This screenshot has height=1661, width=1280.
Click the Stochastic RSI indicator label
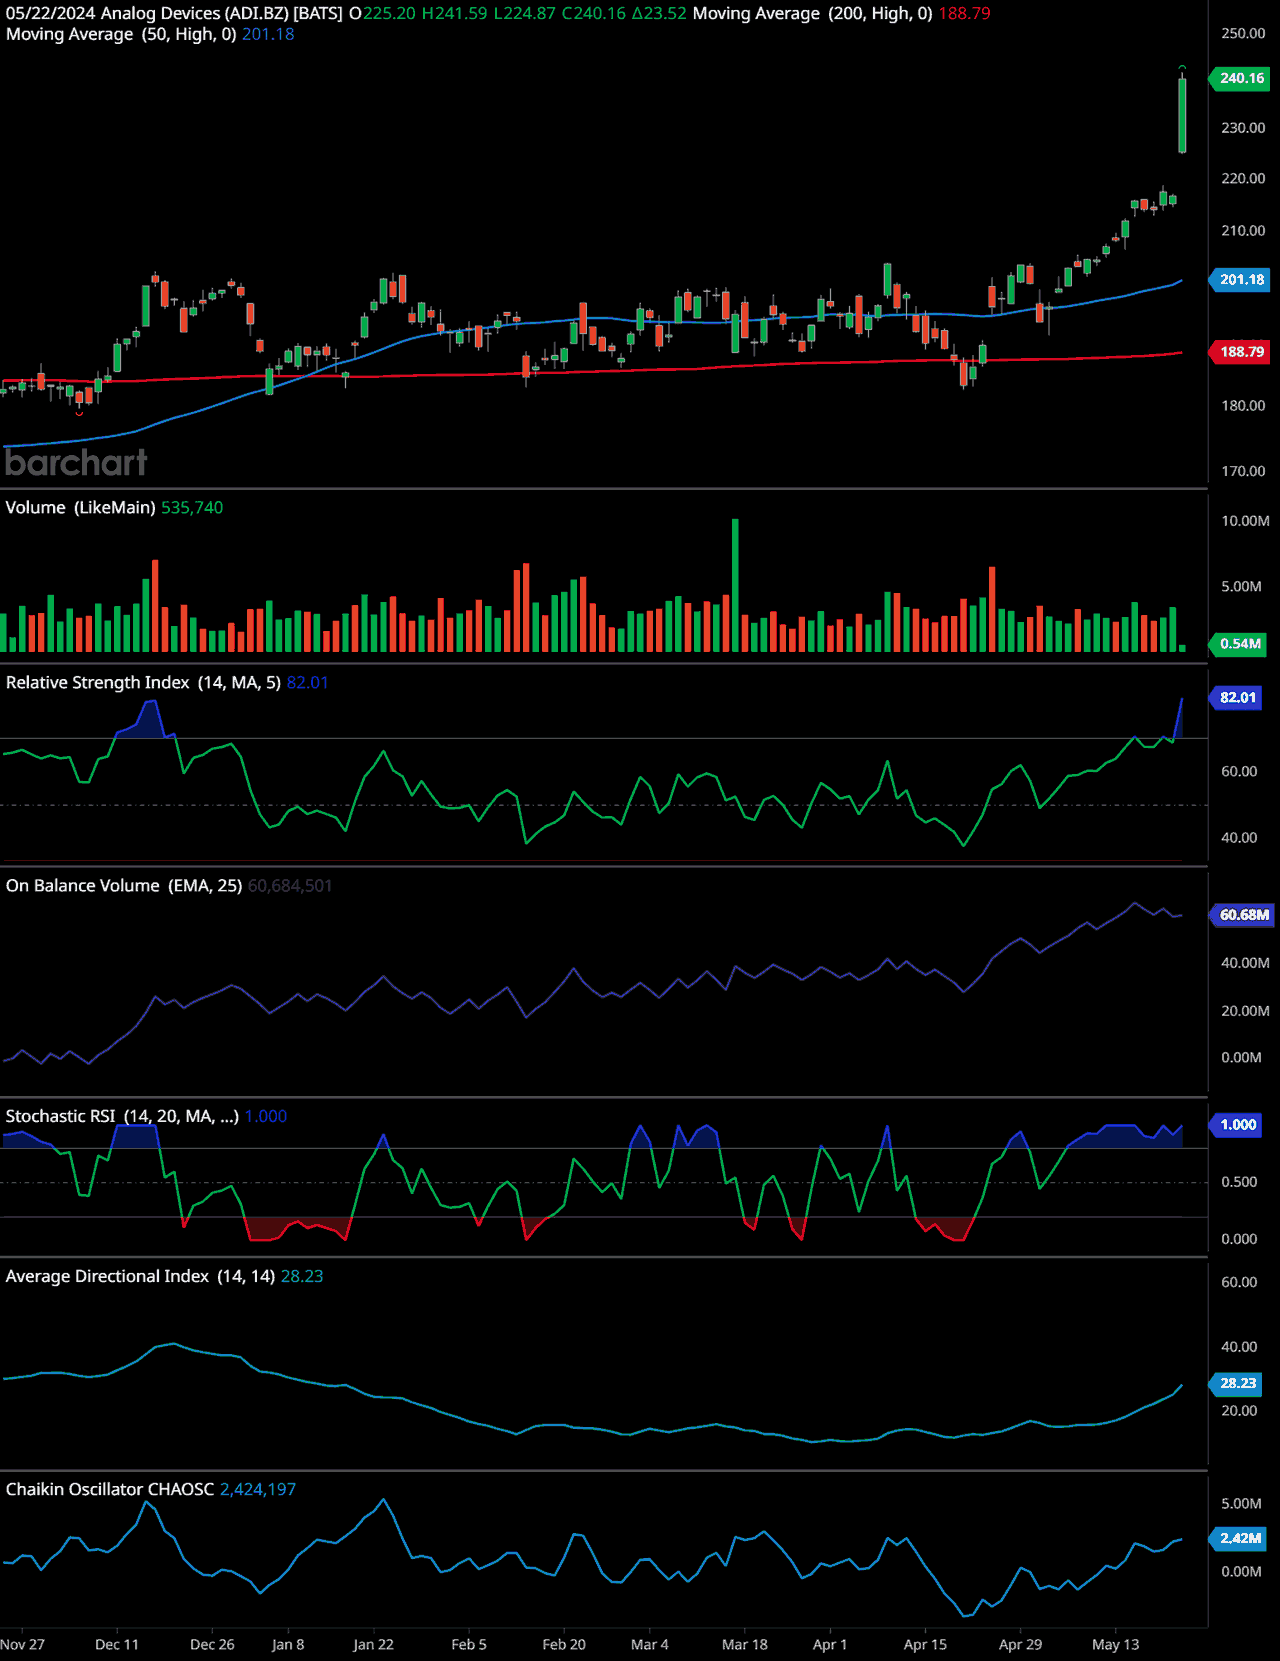[x=122, y=1116]
